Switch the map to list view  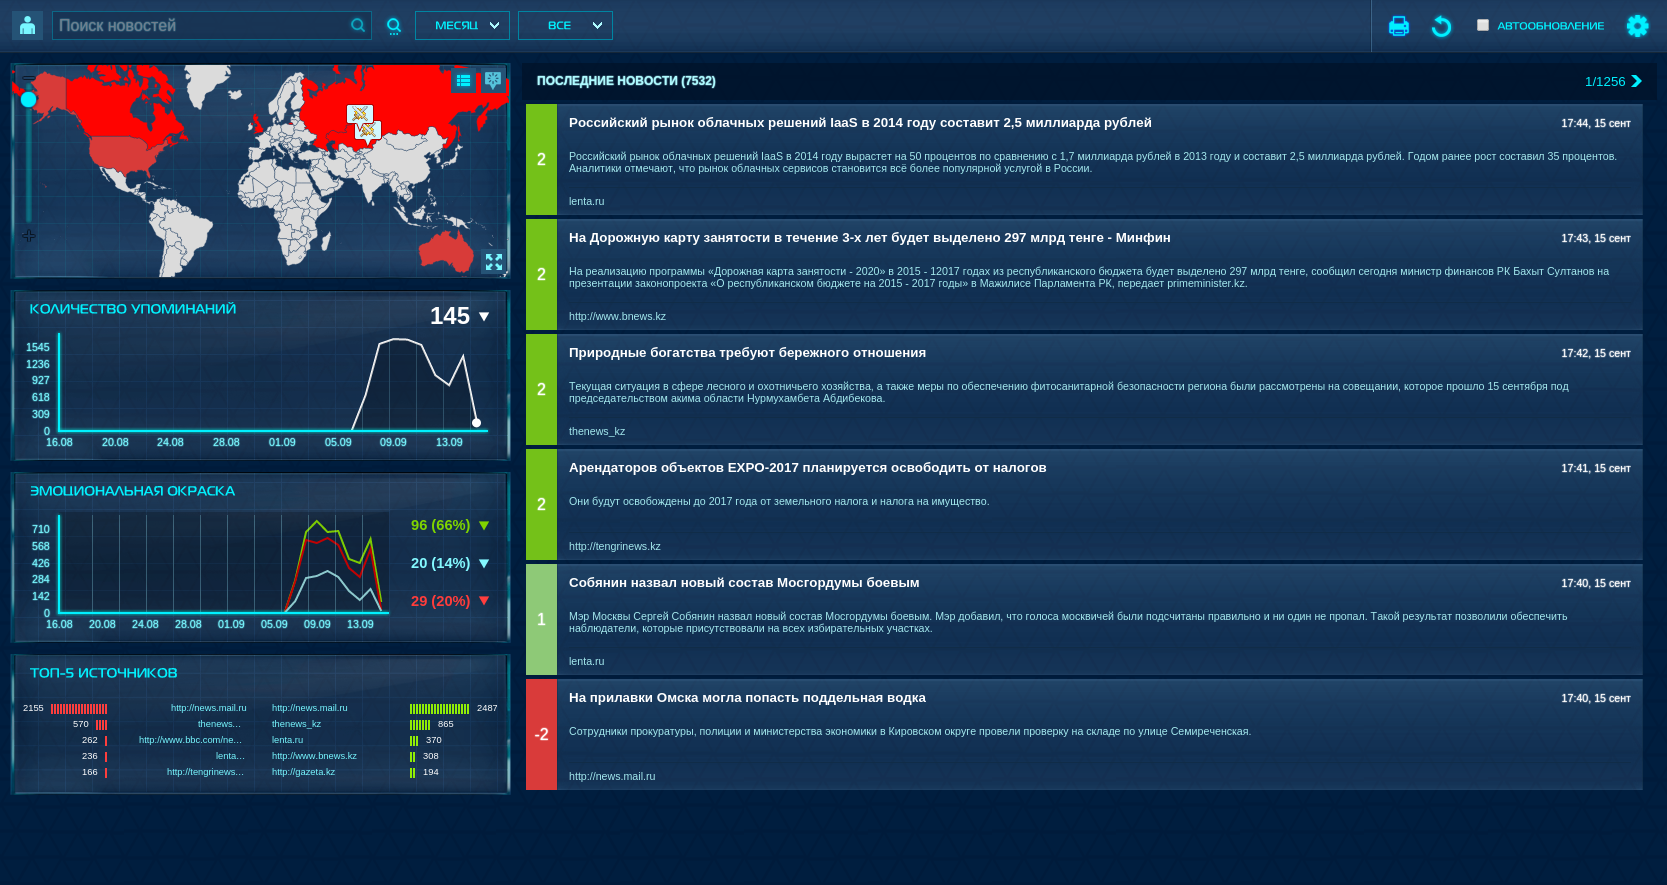coord(463,81)
